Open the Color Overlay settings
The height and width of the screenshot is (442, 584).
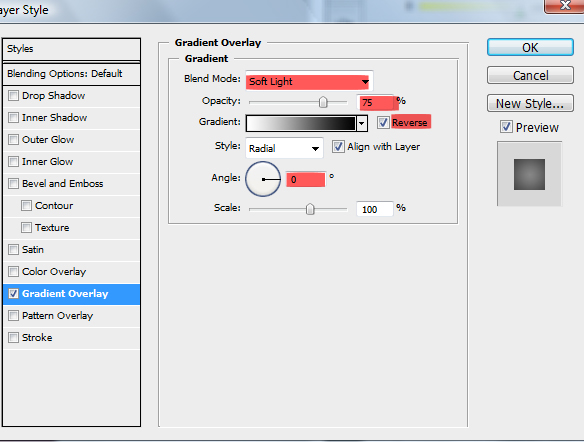(x=54, y=271)
